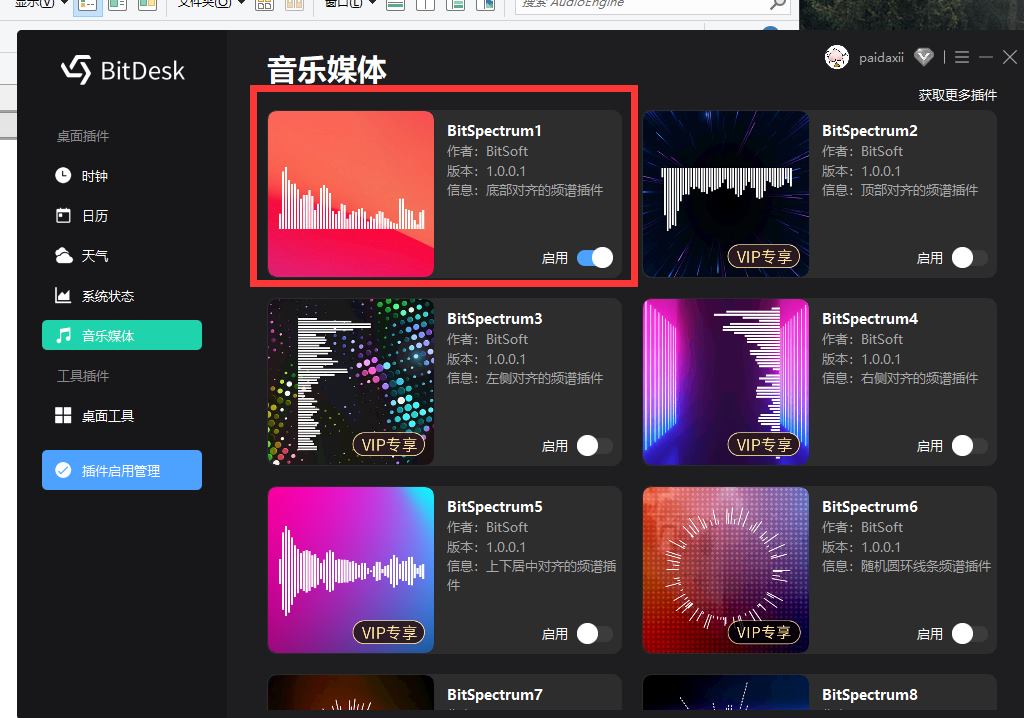Click the VIP diamond icon beside username
Viewport: 1024px width, 718px height.
click(x=925, y=58)
